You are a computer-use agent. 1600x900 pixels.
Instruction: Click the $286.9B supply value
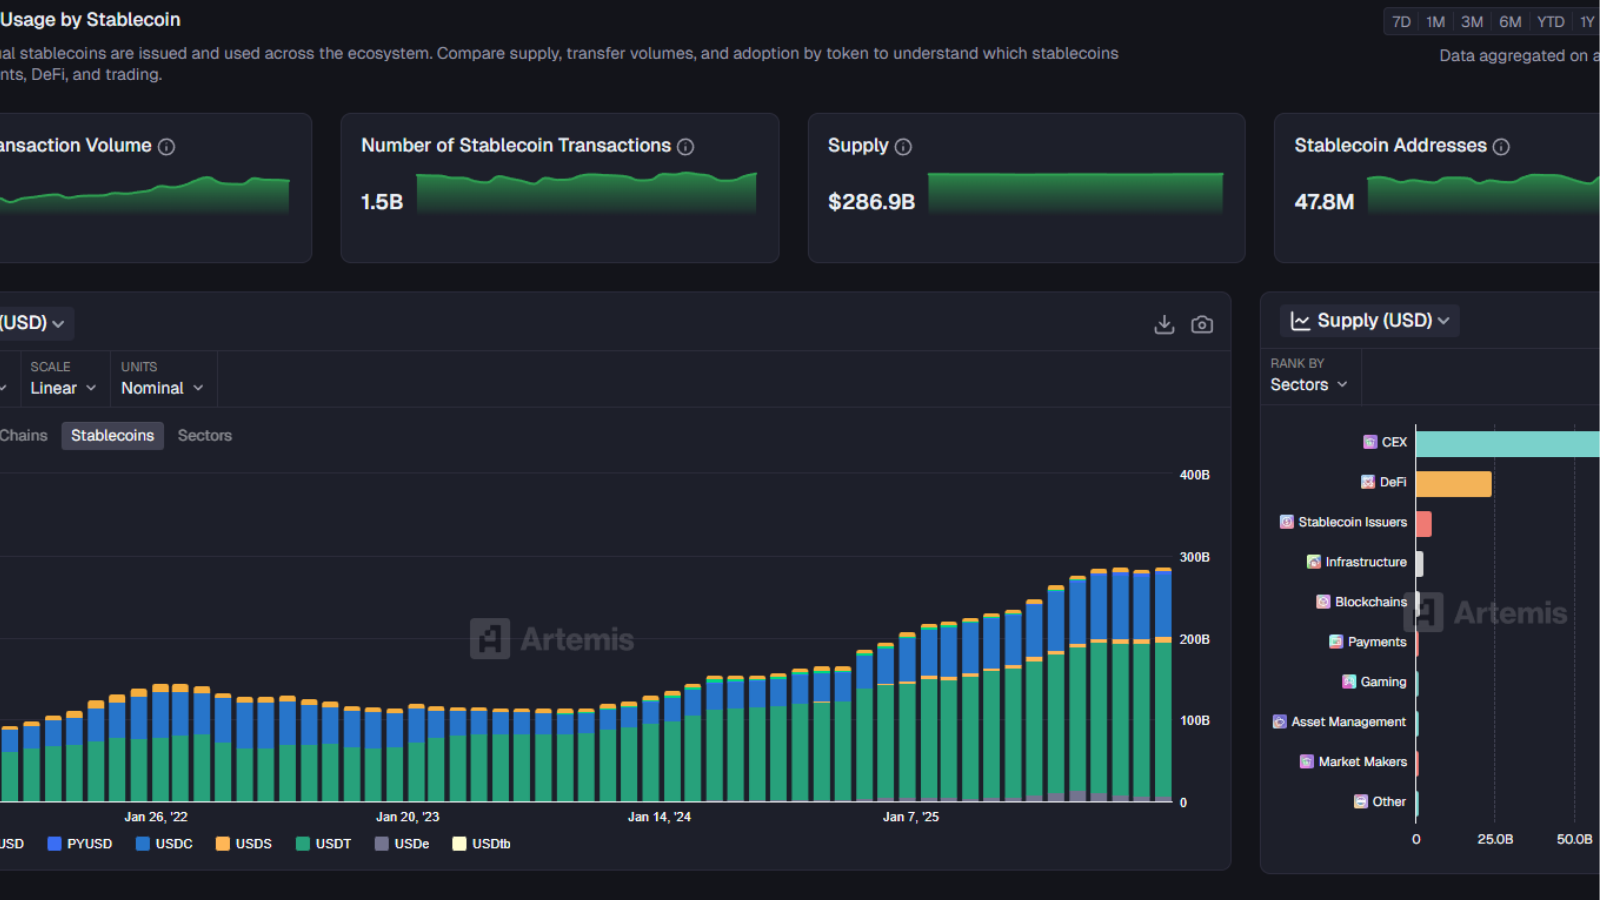pyautogui.click(x=872, y=202)
